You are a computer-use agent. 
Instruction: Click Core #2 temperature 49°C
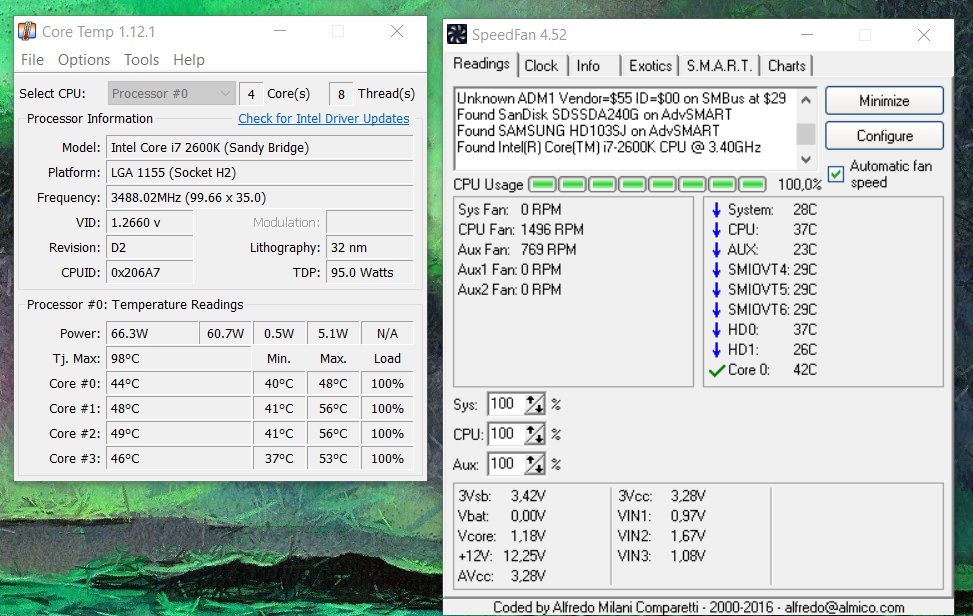click(179, 433)
